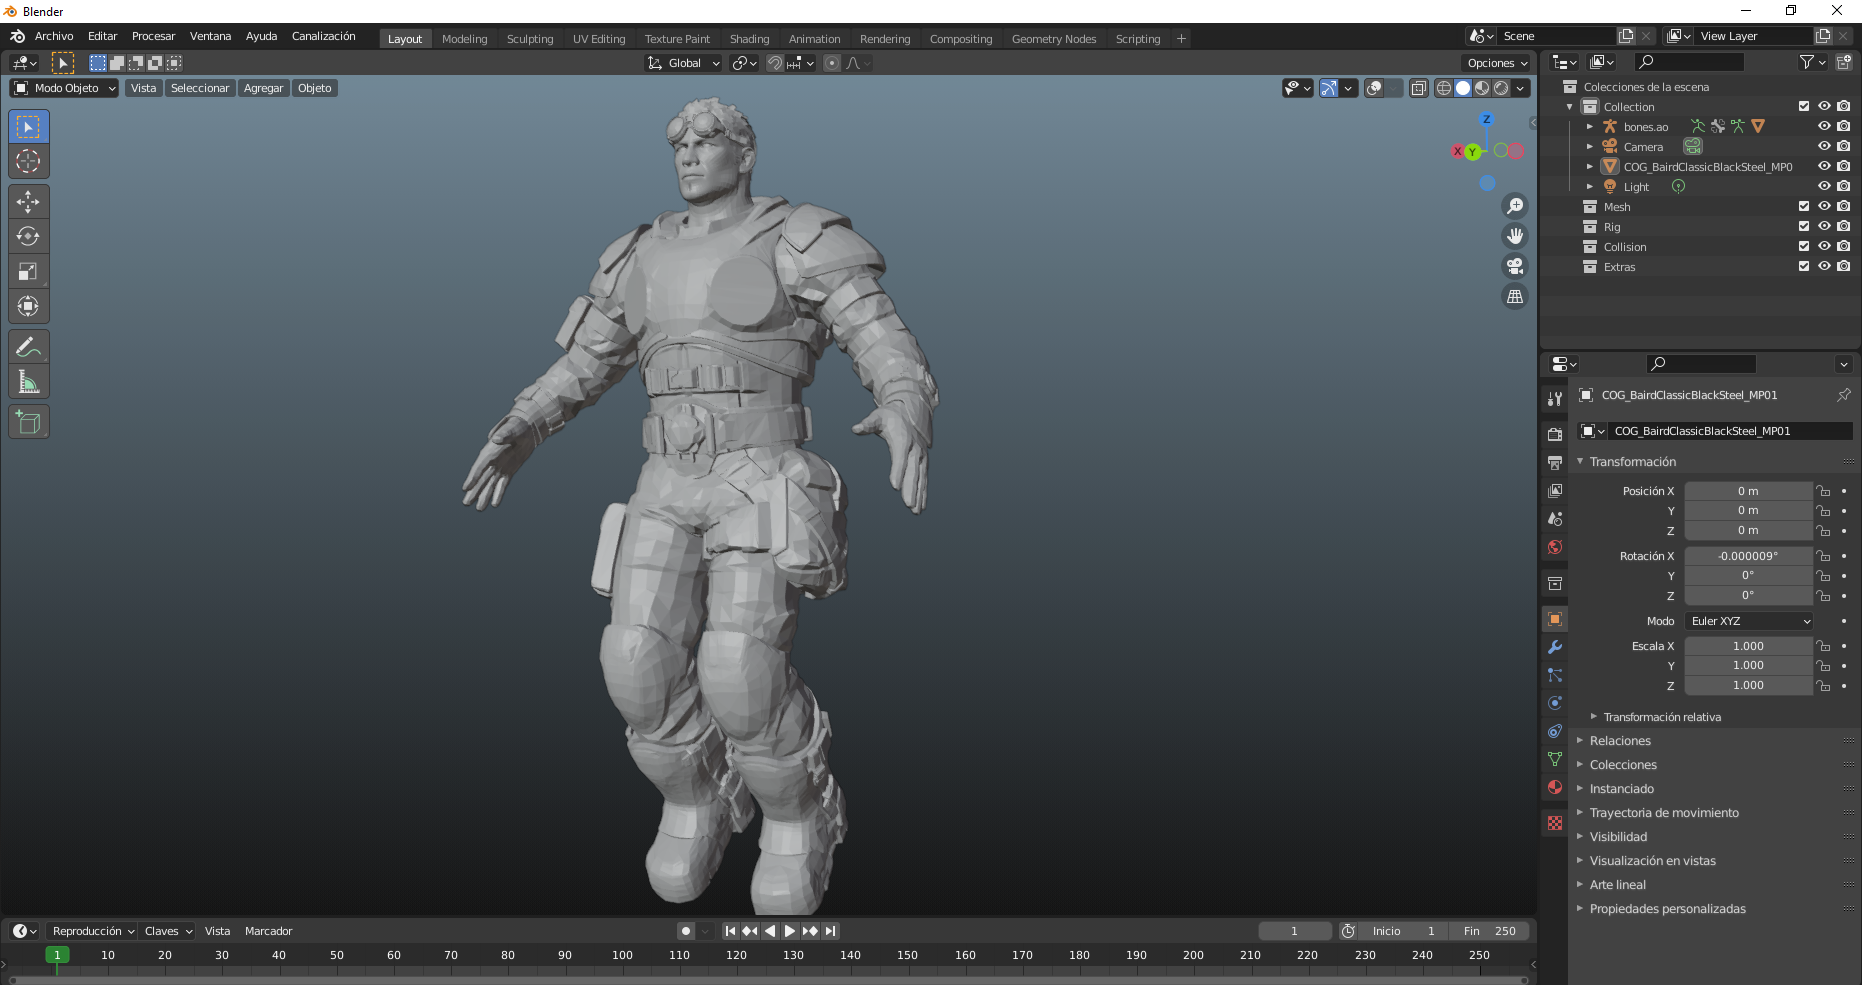Open the Material properties tab

[x=1555, y=787]
